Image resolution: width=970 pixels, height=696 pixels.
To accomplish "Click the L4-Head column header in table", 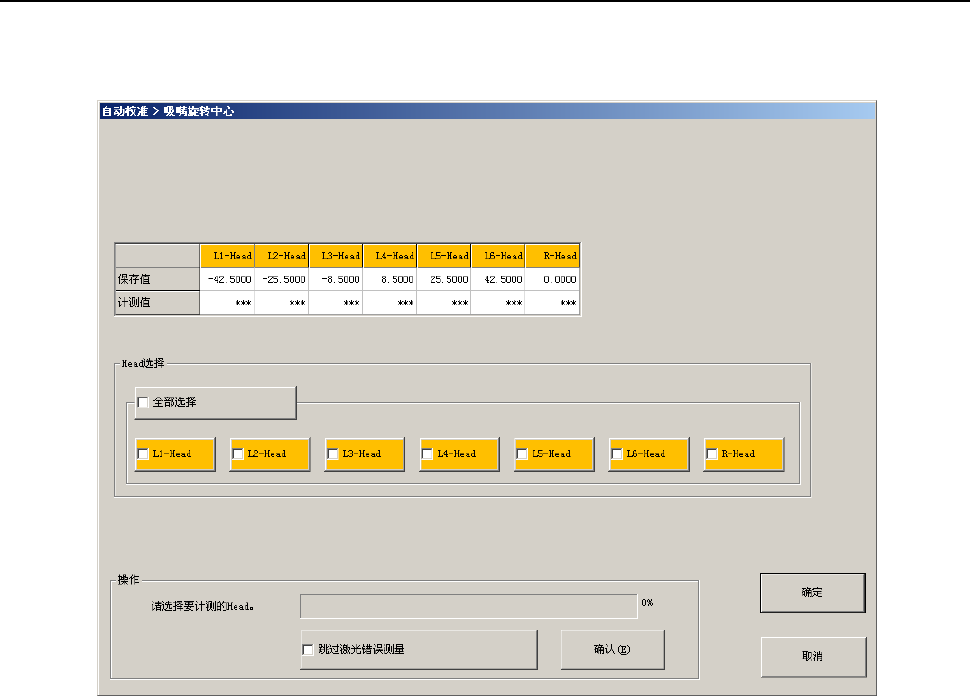I will coord(390,256).
